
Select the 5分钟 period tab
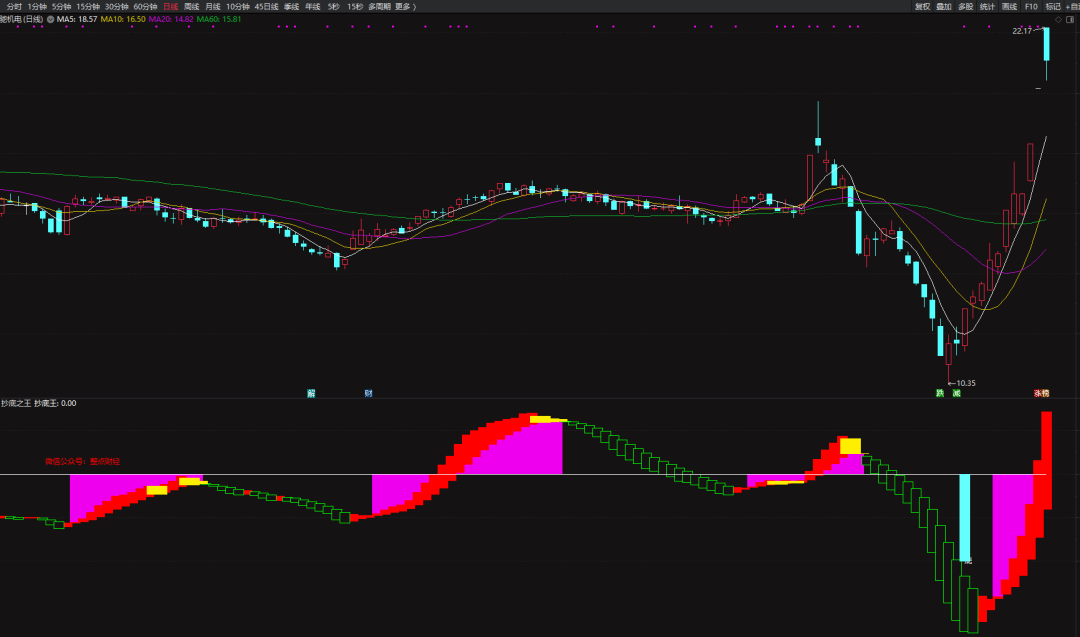tap(61, 6)
